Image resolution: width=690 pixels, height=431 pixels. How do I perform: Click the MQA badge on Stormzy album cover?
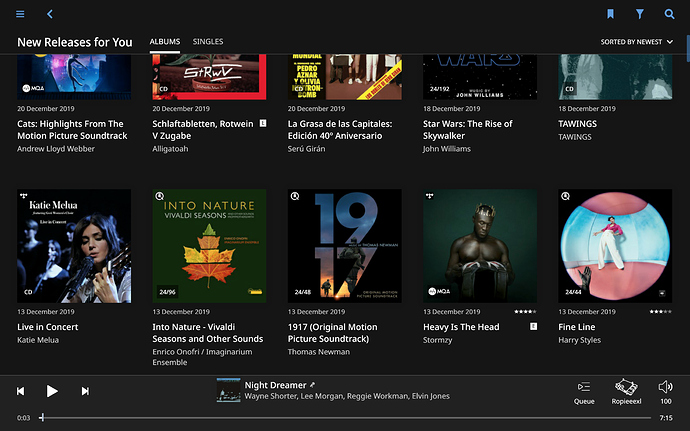coord(439,291)
